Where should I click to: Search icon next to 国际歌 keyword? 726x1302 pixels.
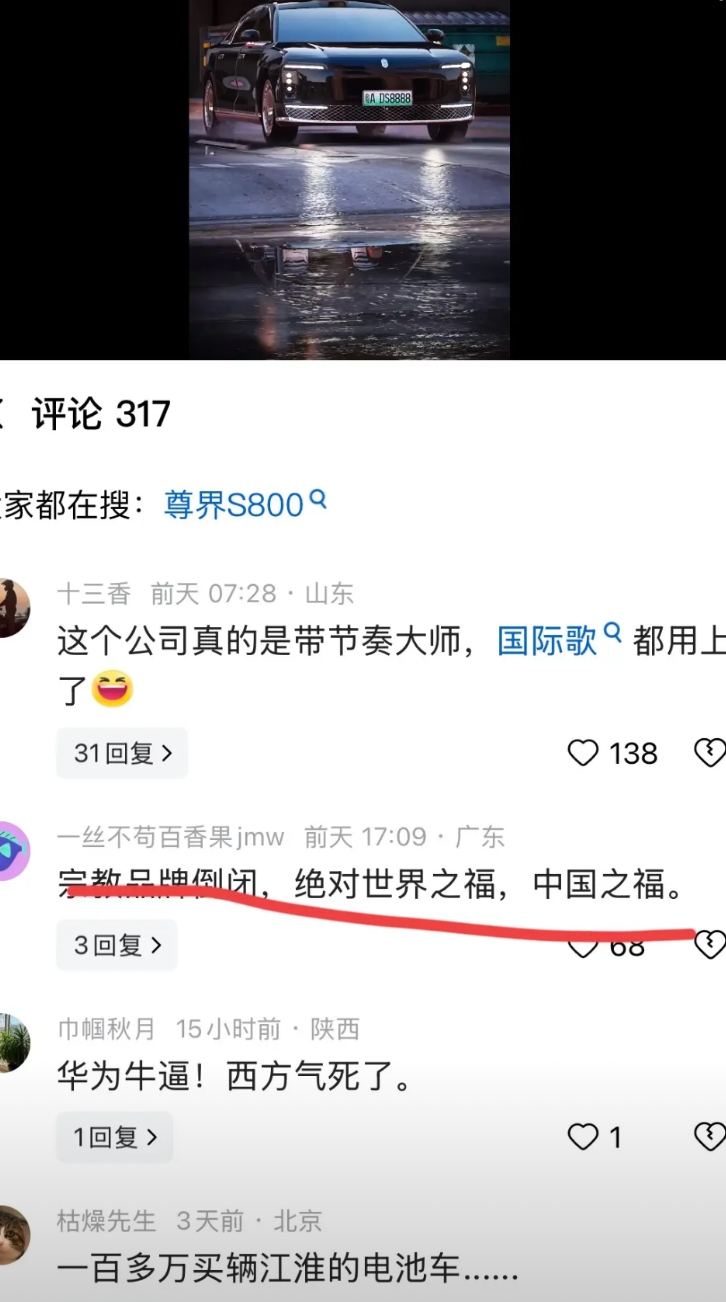pyautogui.click(x=612, y=634)
